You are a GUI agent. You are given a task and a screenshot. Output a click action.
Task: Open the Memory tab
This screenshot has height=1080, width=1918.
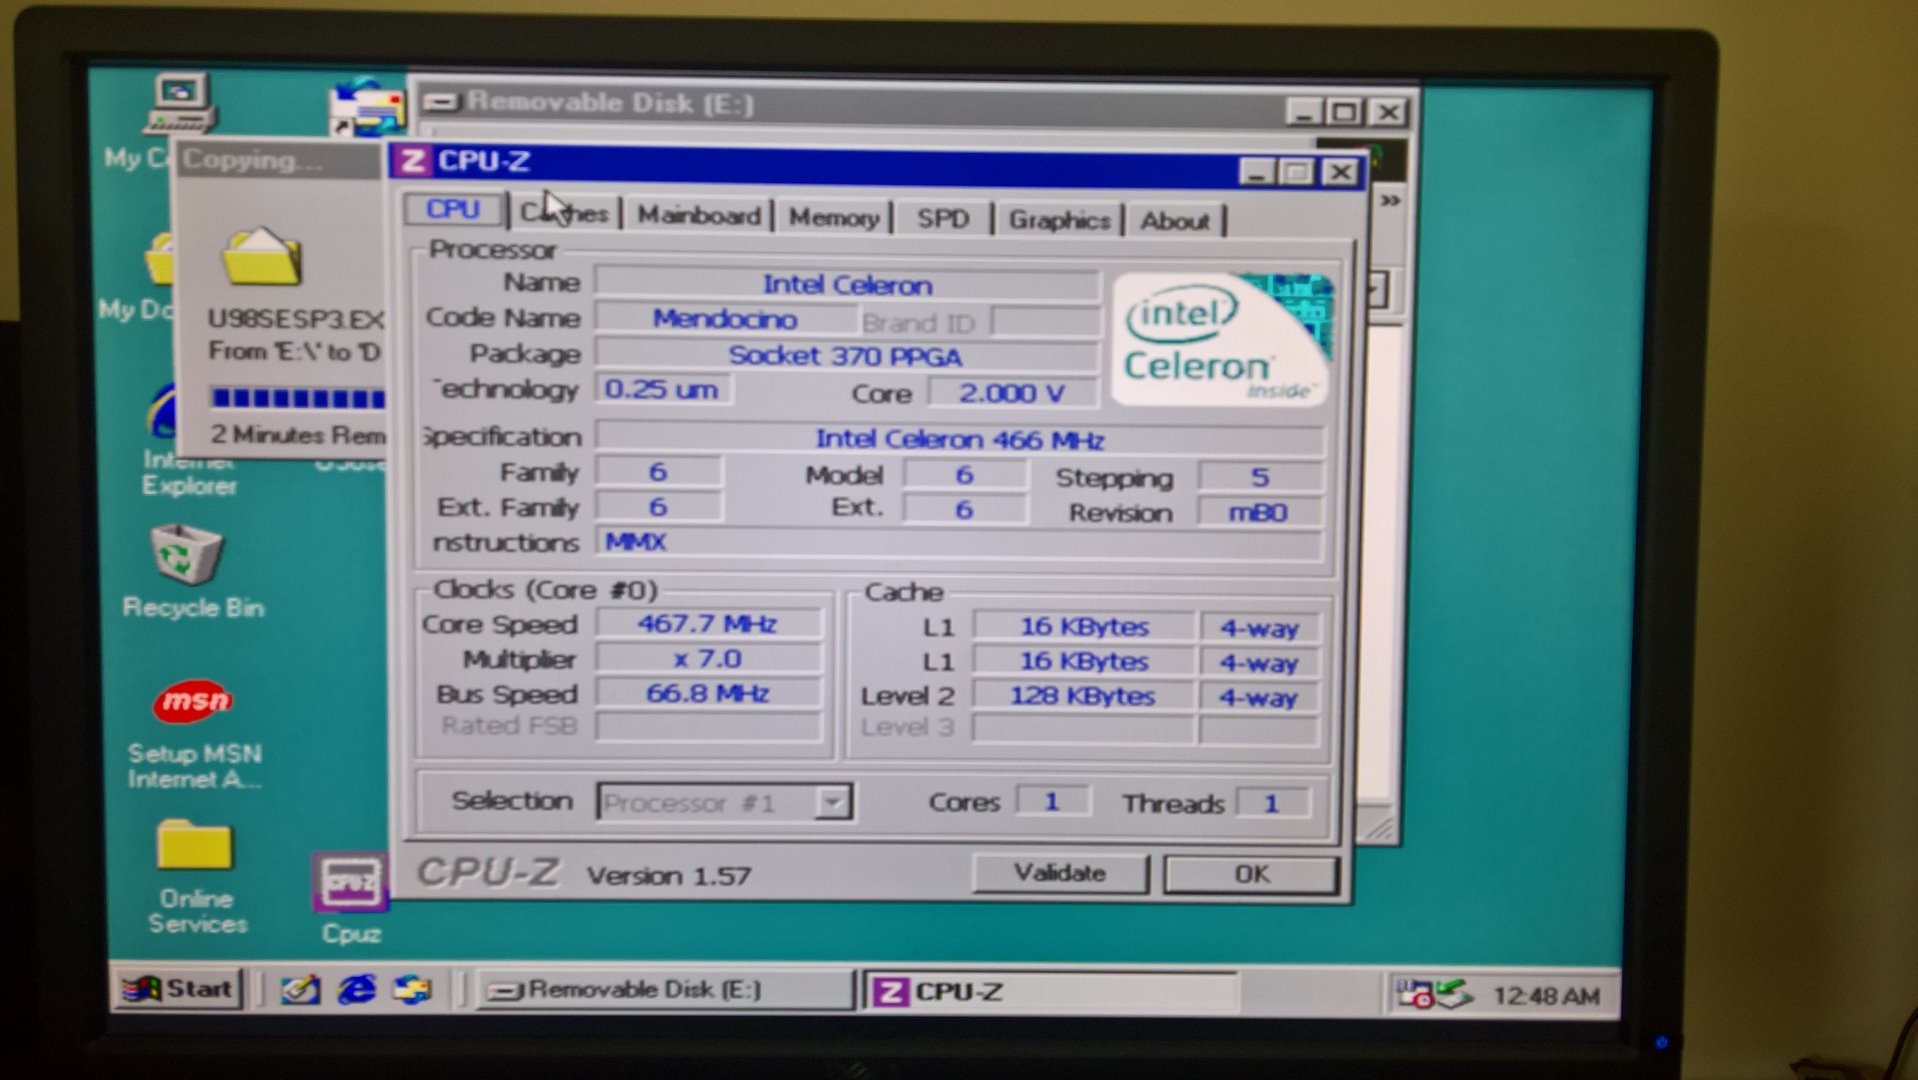click(x=834, y=217)
